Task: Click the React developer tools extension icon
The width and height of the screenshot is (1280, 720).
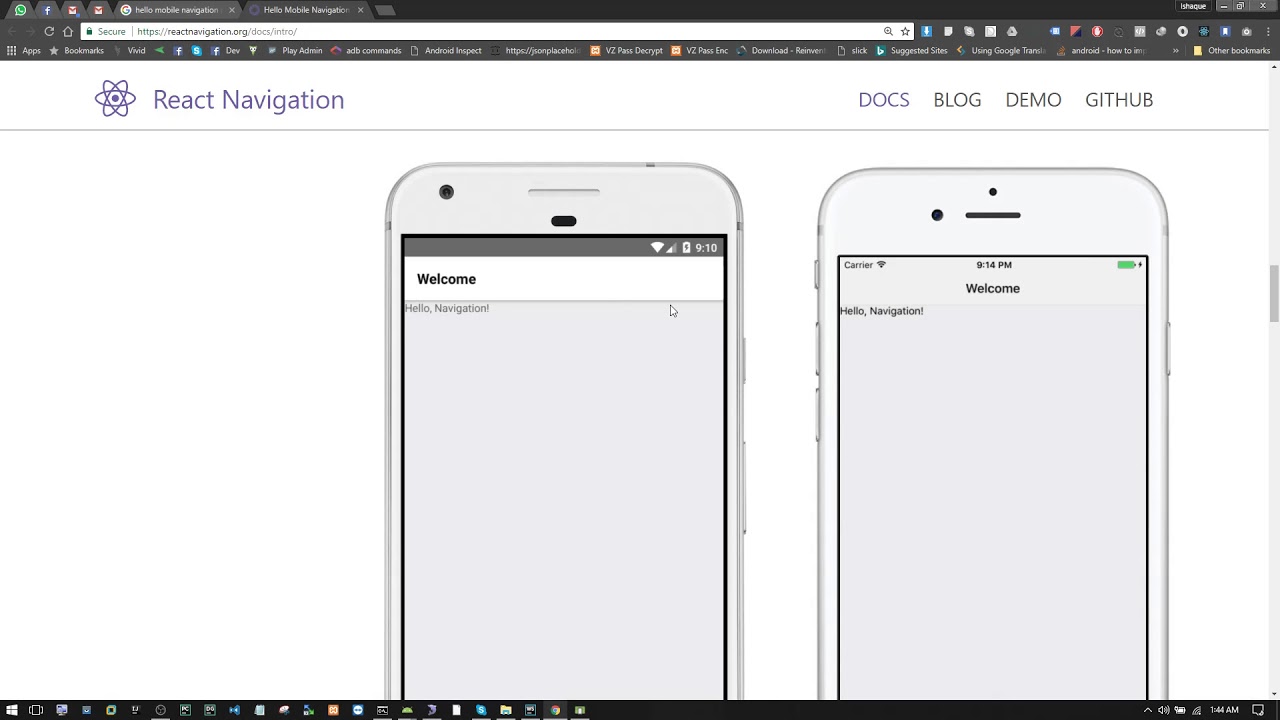Action: point(1204,31)
